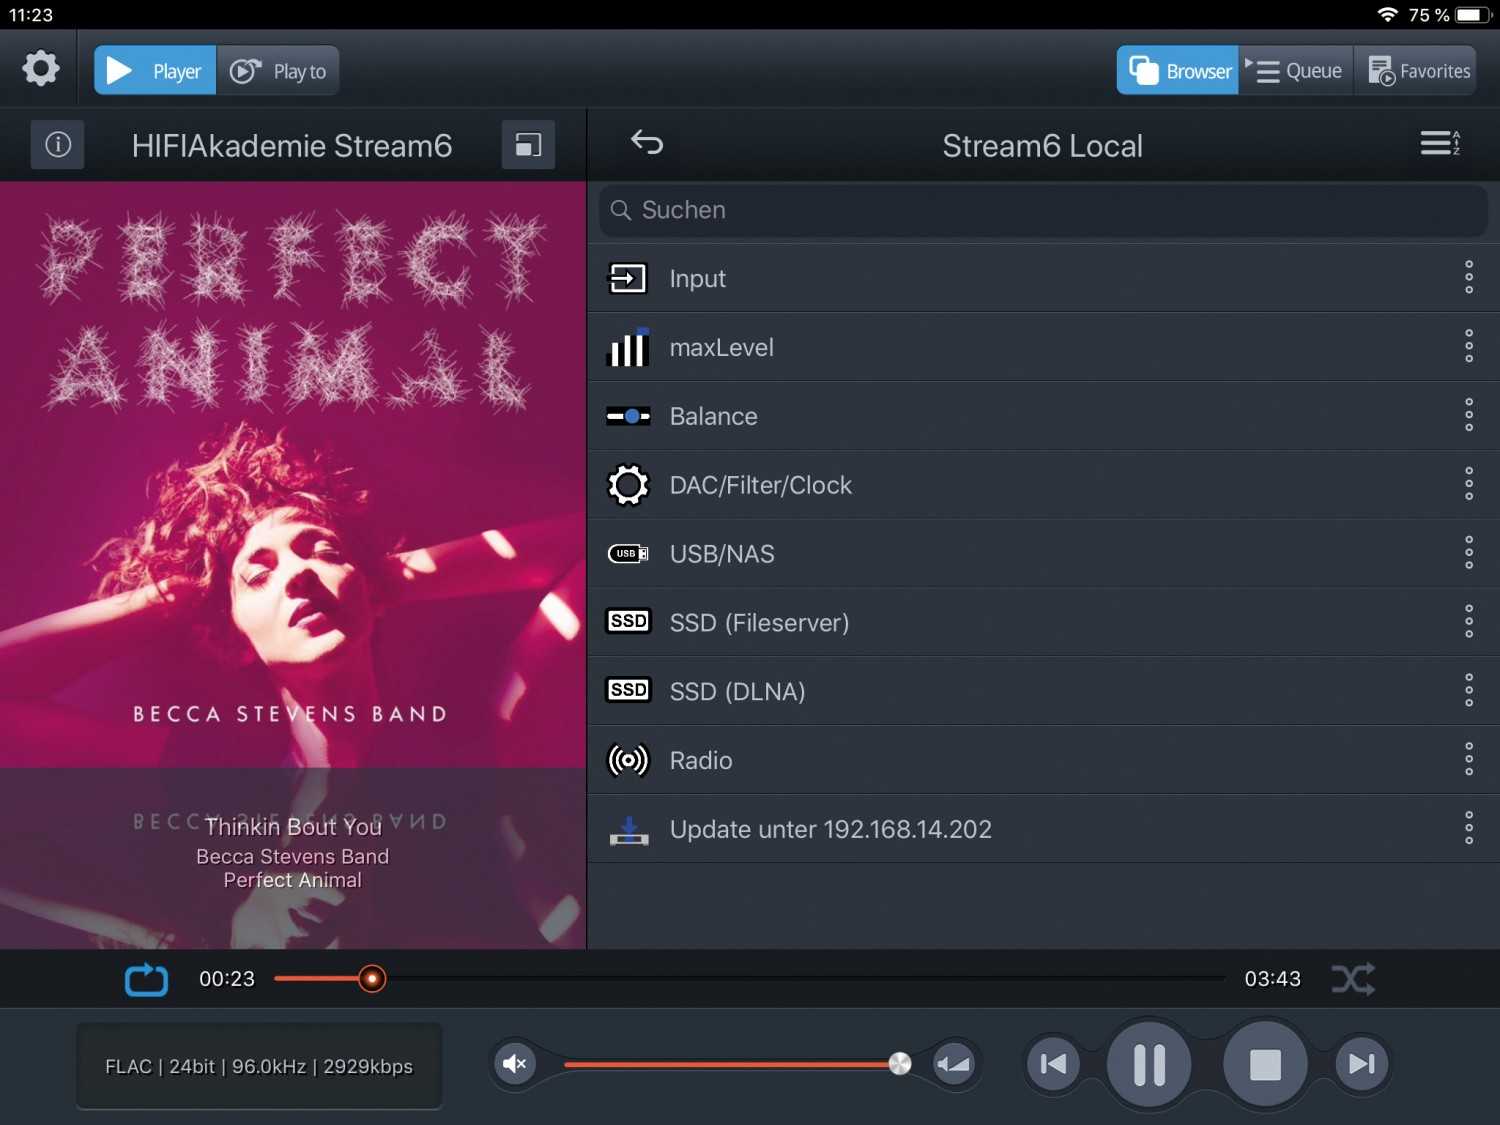
Task: Click the SSD (Fileserver) icon
Action: 628,621
